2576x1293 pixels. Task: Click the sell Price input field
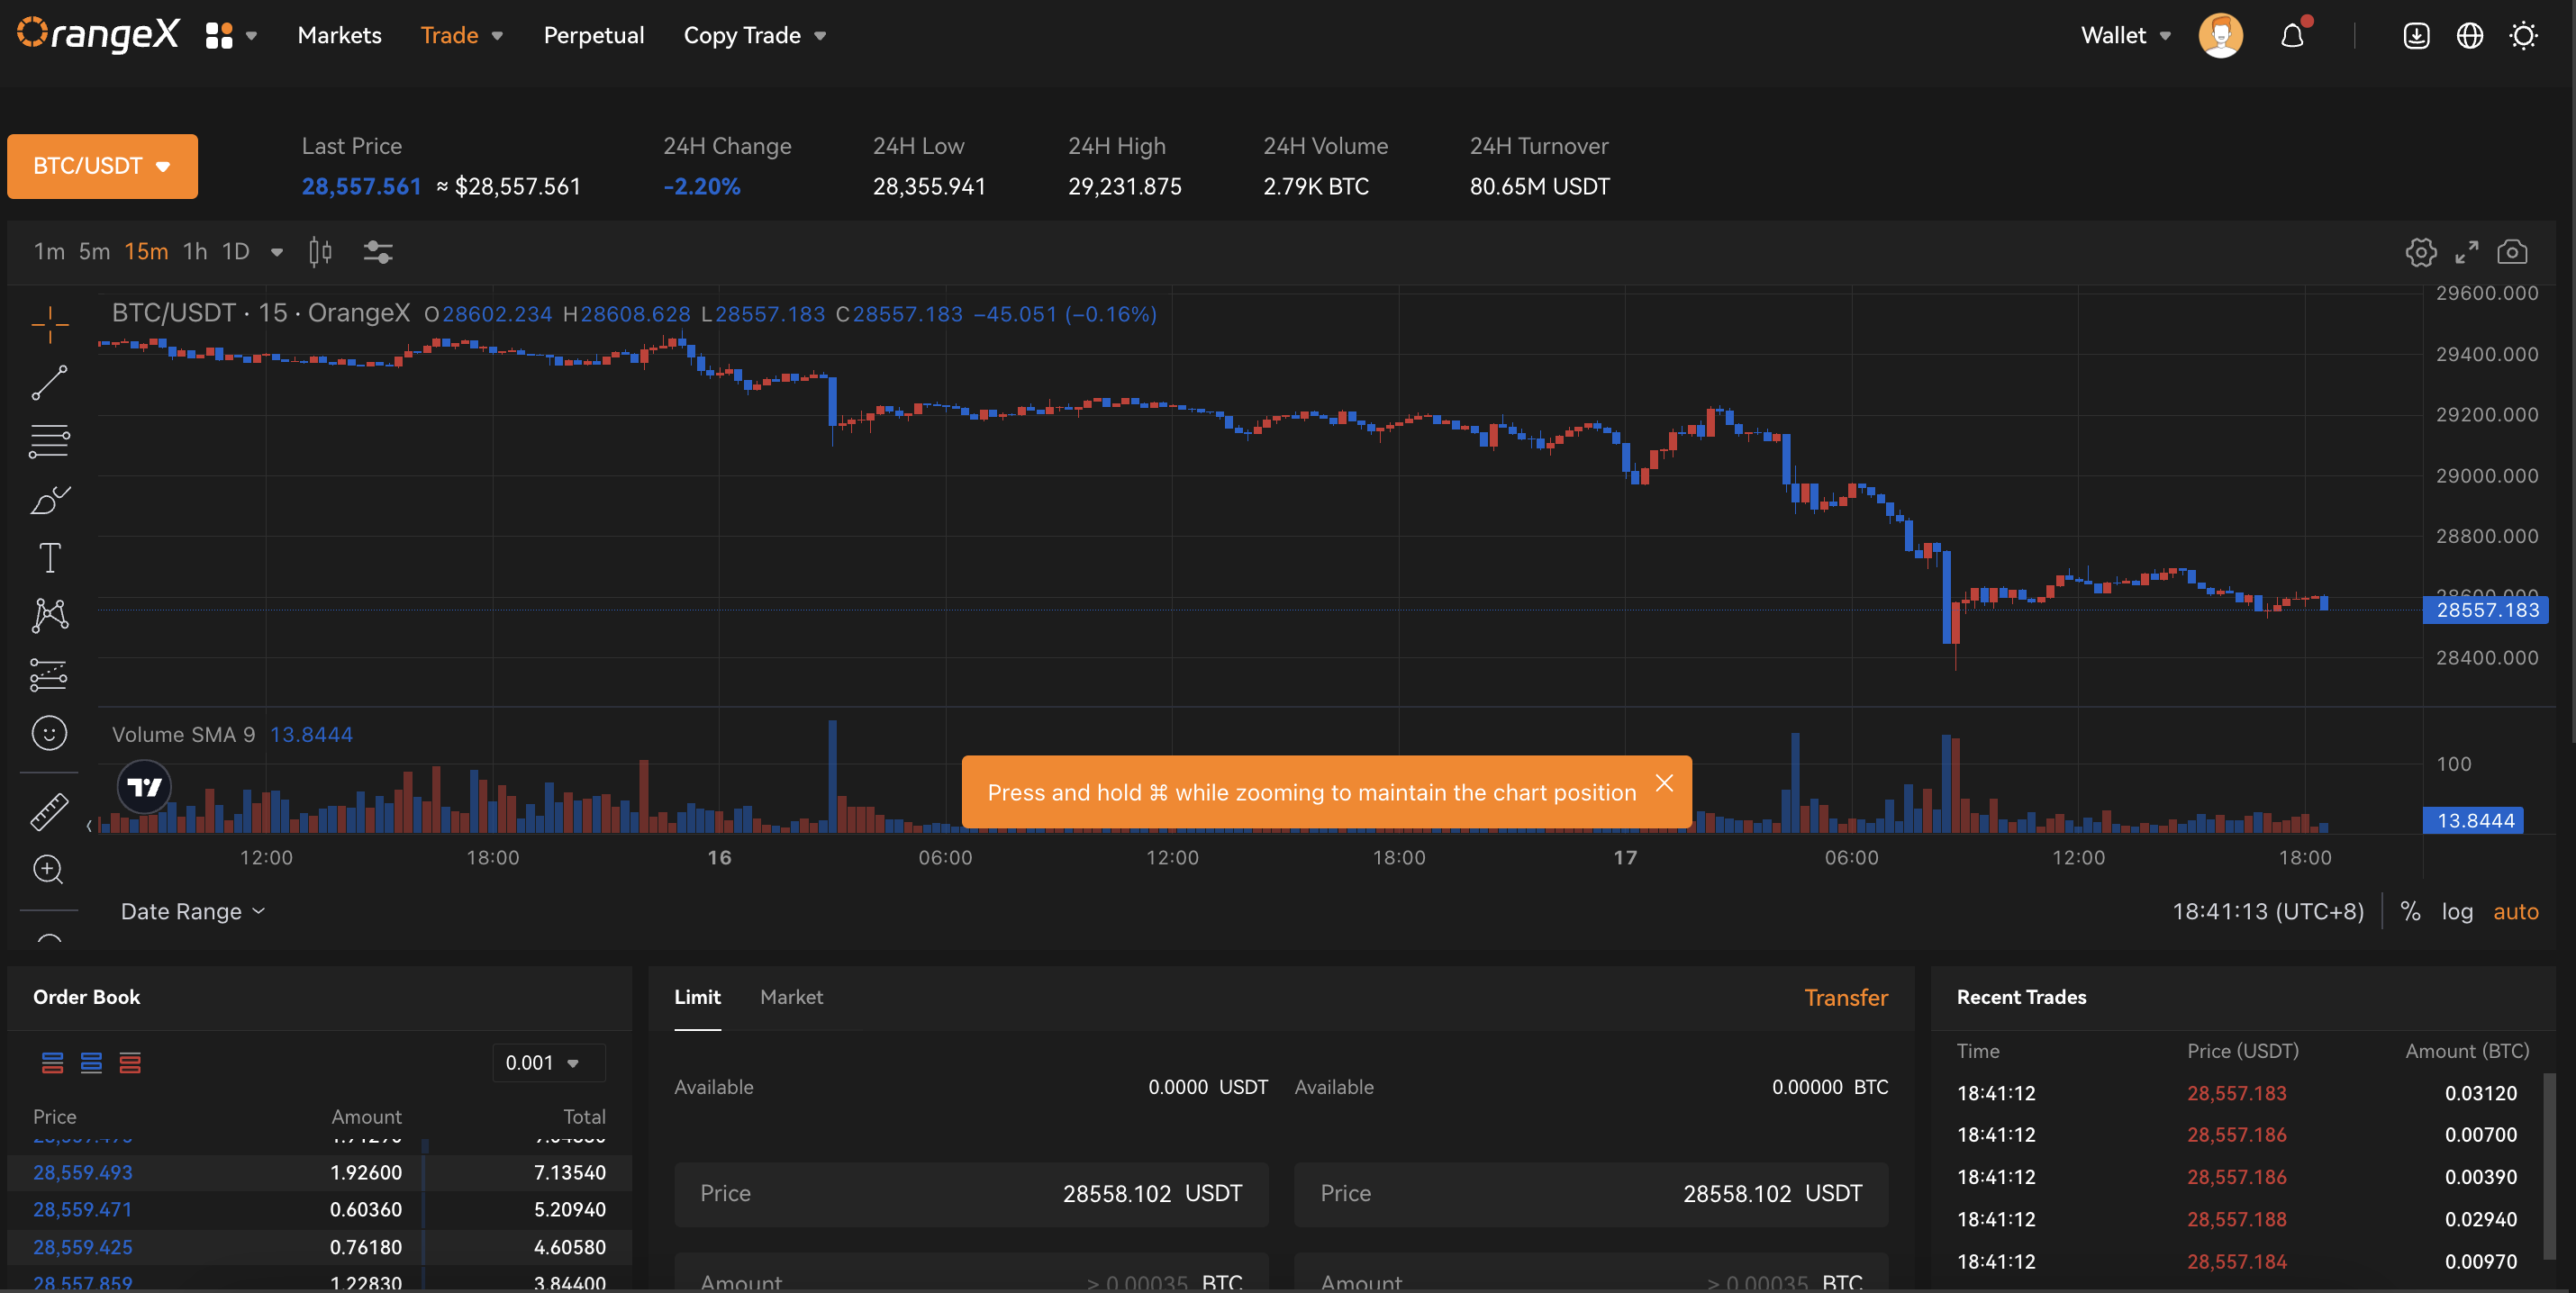point(1591,1194)
